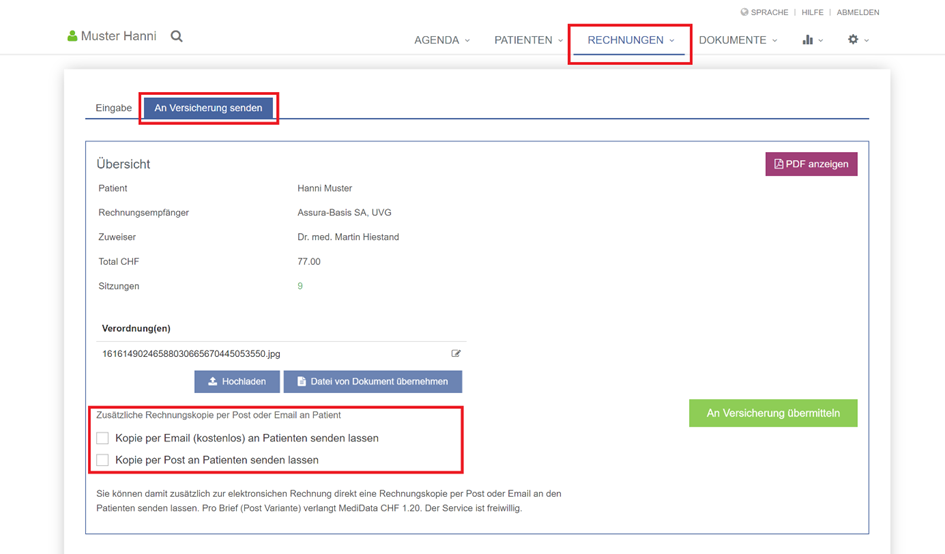Viewport: 945px width, 554px height.
Task: Switch to the Eingabe tab
Action: (x=113, y=108)
